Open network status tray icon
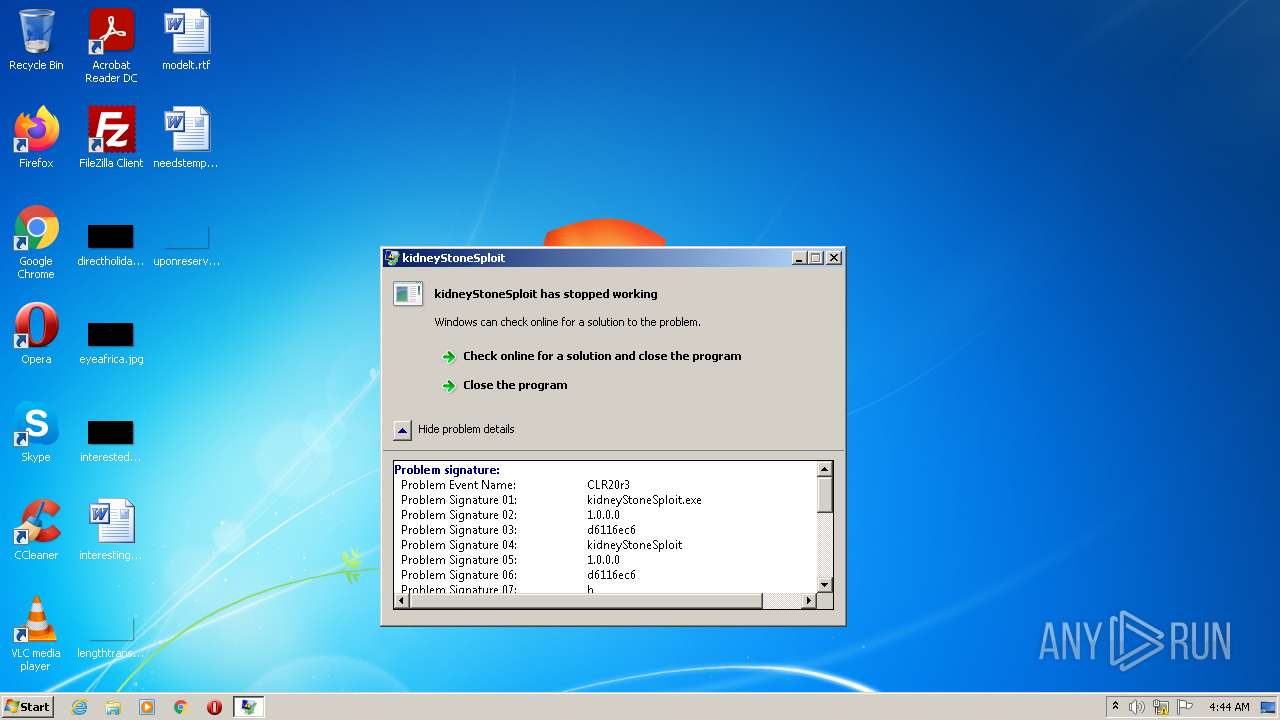 (1161, 707)
